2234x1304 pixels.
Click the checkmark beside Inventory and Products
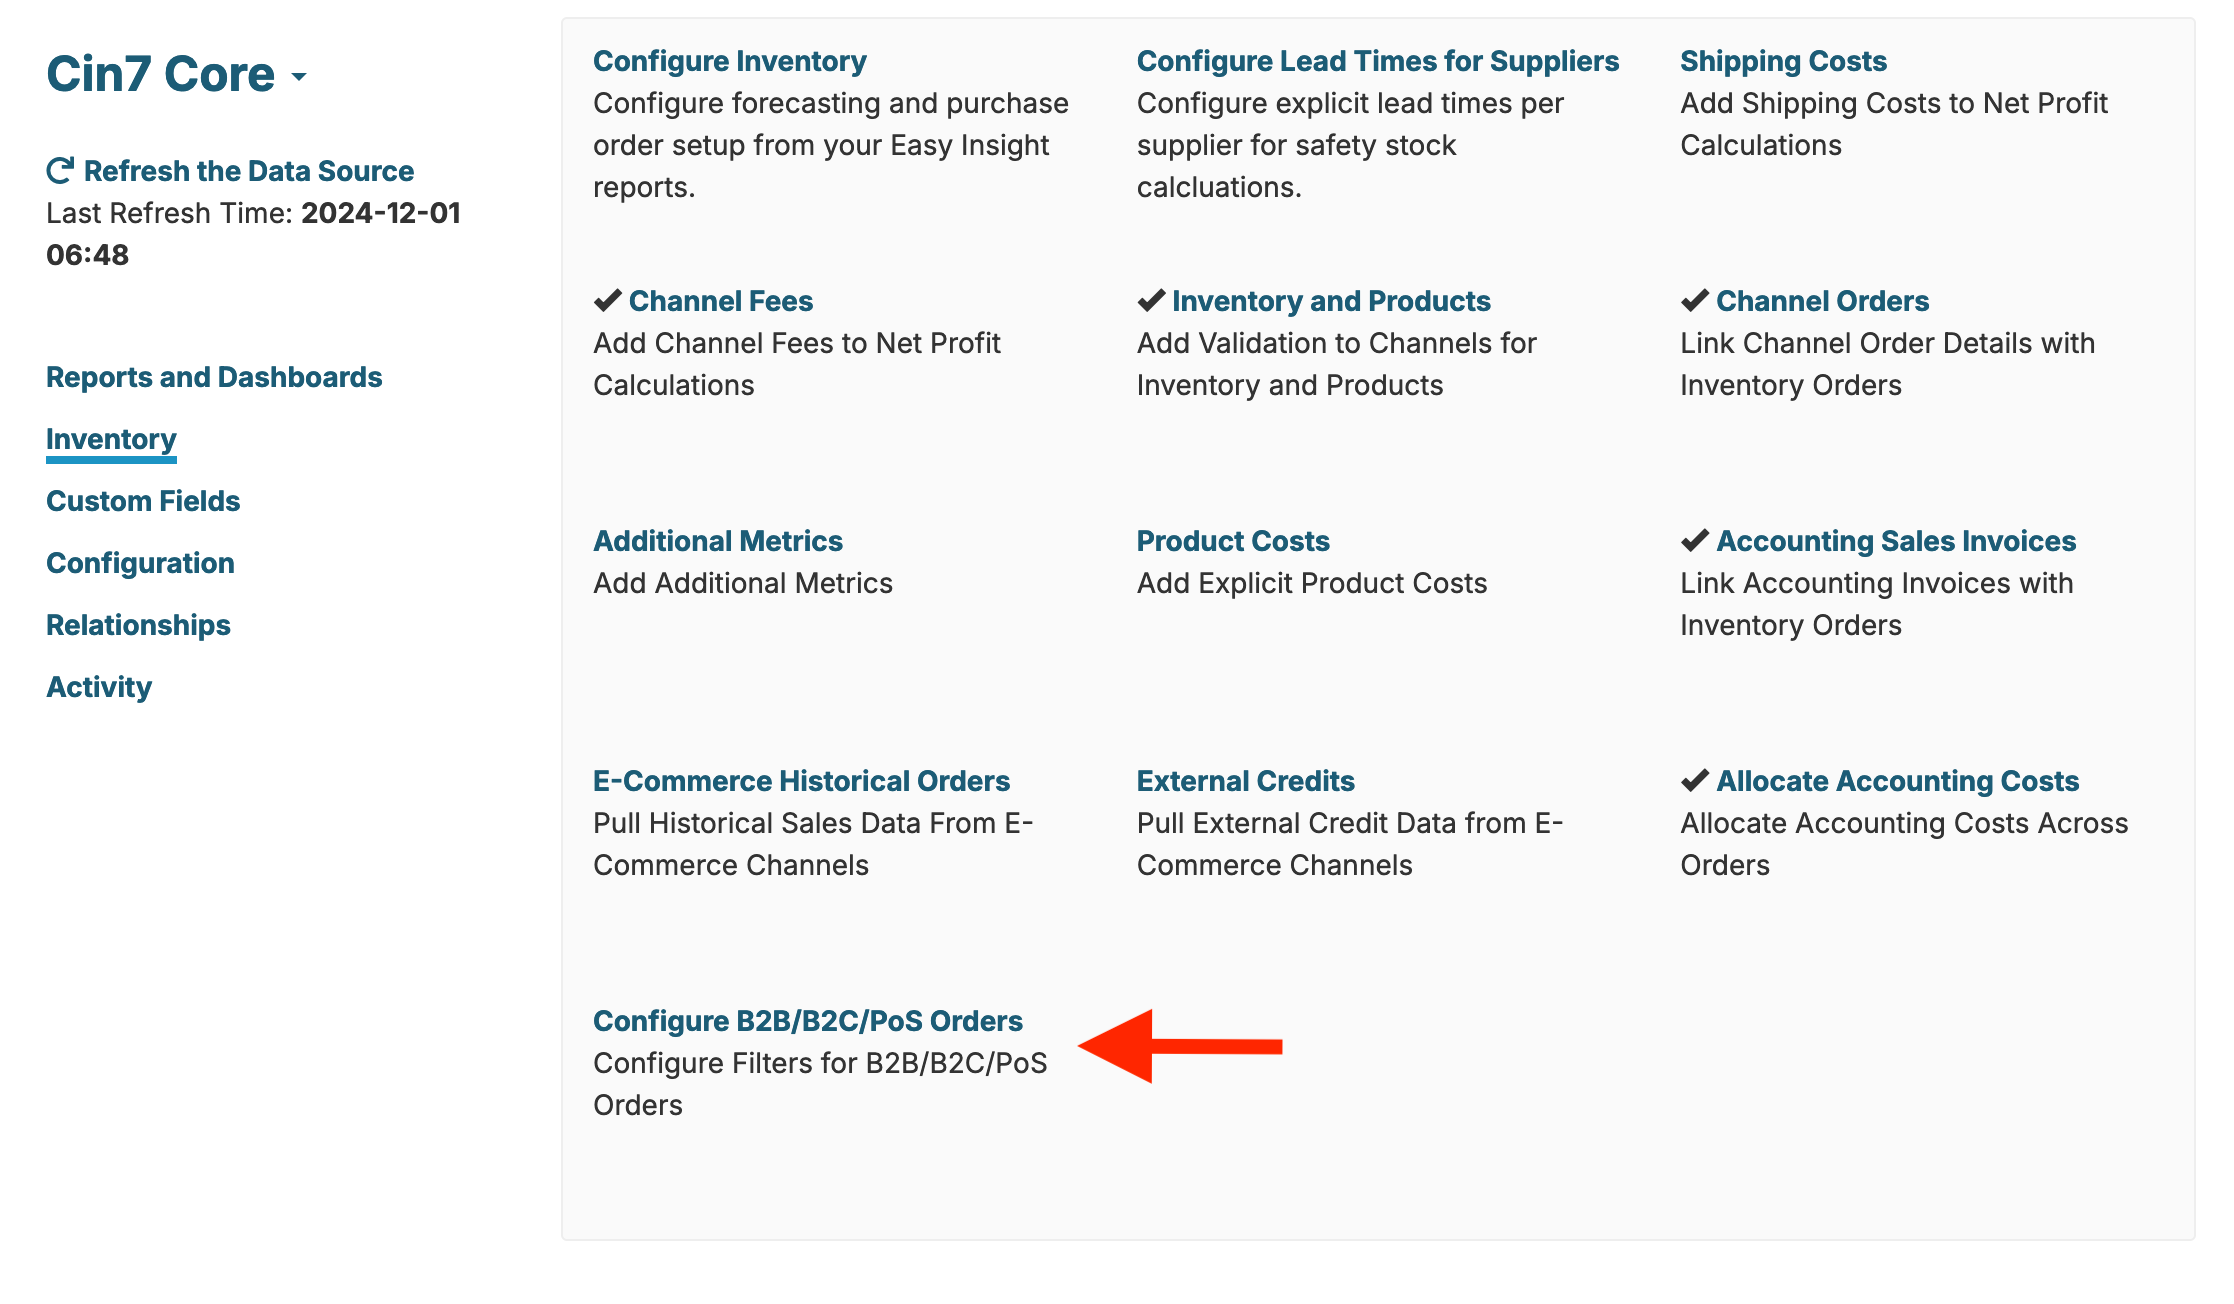coord(1150,299)
